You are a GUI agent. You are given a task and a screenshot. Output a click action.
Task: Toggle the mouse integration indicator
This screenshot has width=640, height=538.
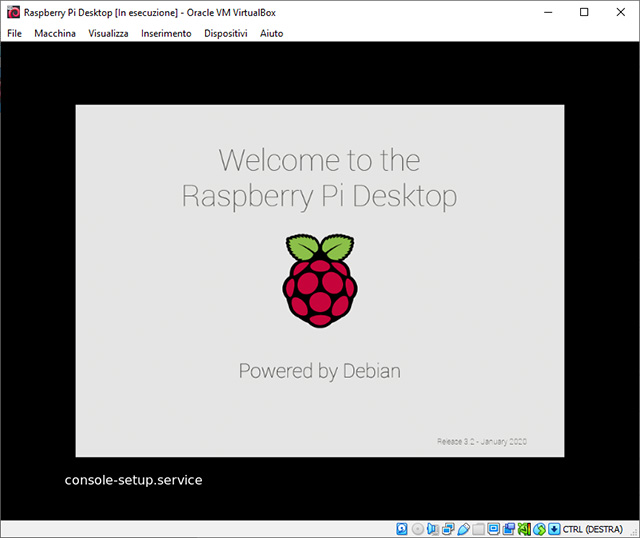coord(538,528)
